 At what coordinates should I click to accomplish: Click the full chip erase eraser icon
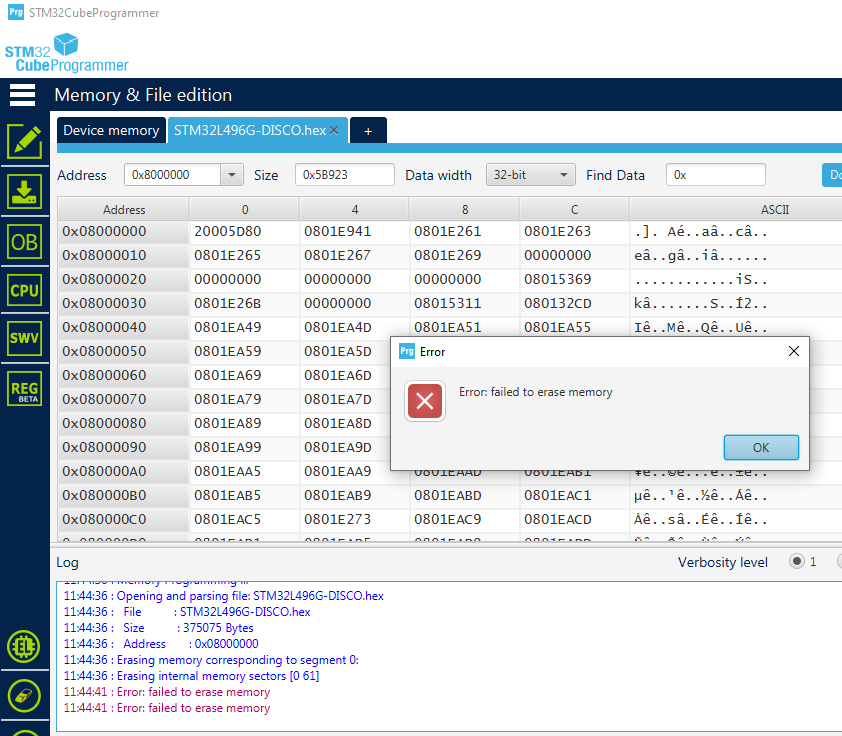coord(24,696)
